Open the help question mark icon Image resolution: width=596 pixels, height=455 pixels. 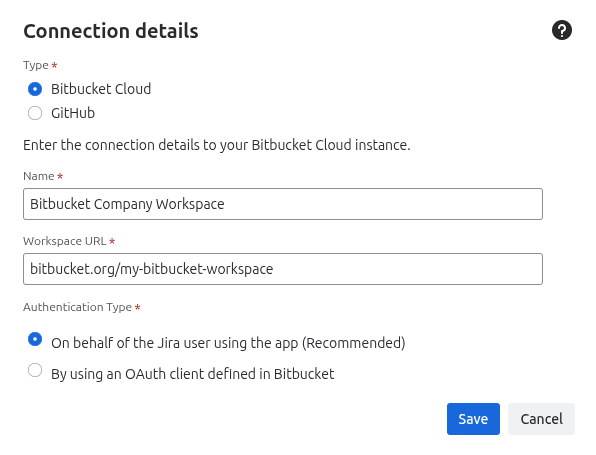pos(561,30)
